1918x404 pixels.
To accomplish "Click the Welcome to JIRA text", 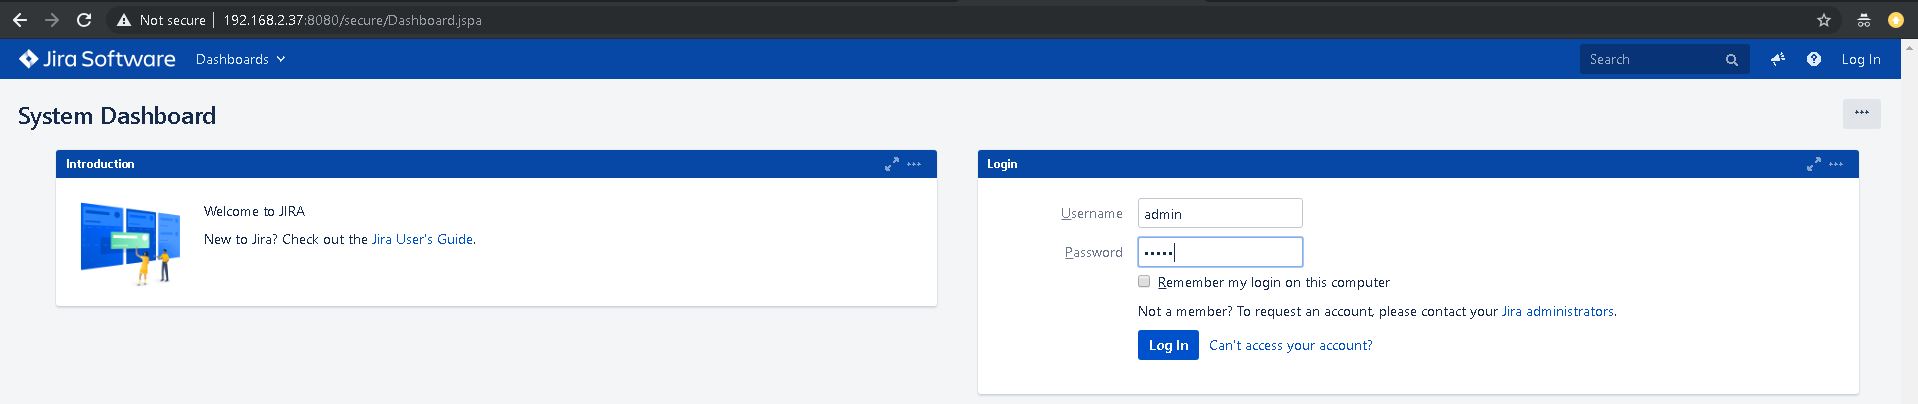I will (254, 211).
